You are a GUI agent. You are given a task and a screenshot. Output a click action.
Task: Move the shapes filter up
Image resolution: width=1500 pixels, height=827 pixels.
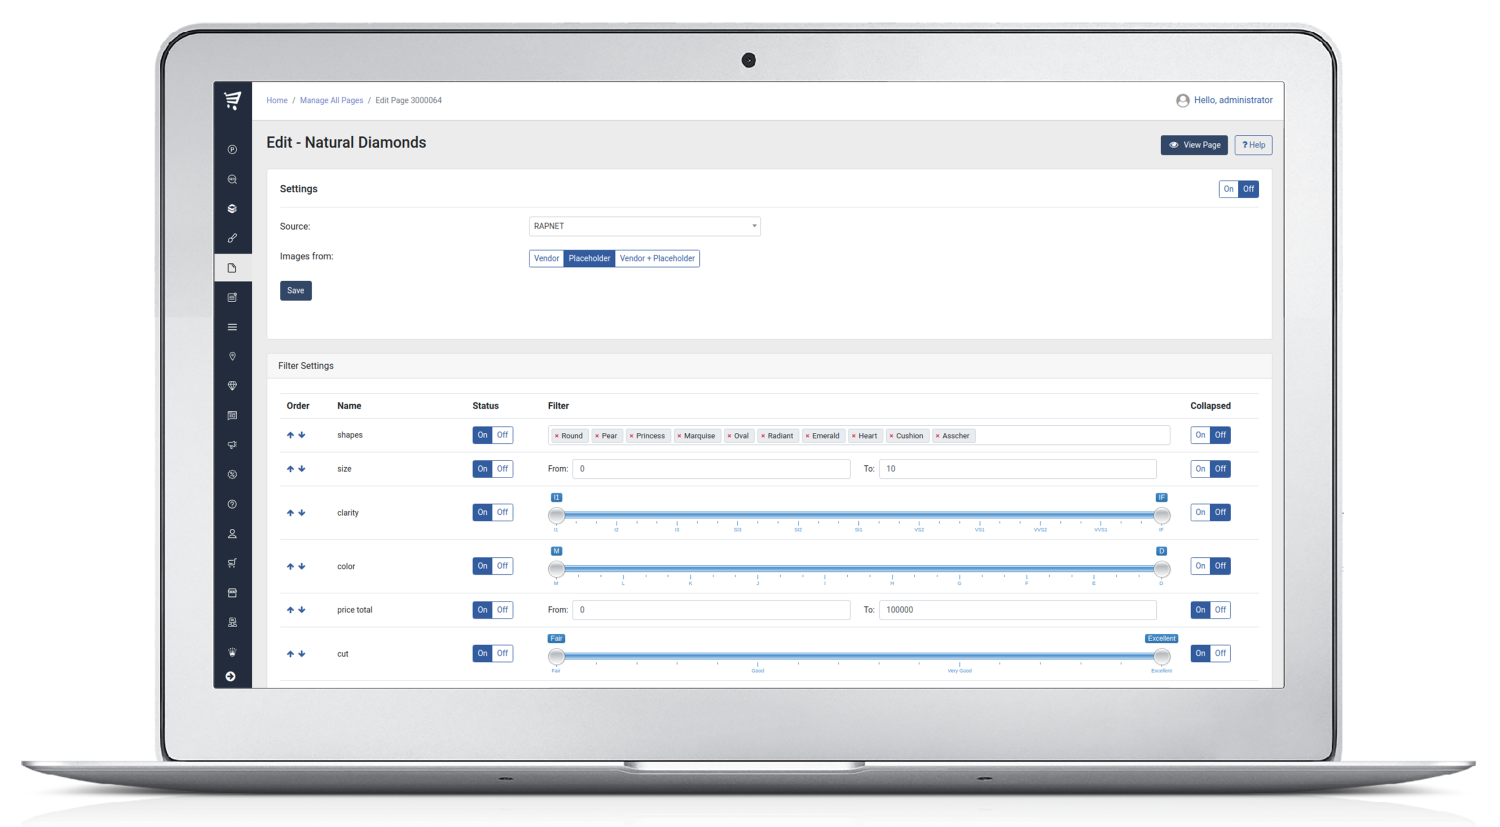290,435
